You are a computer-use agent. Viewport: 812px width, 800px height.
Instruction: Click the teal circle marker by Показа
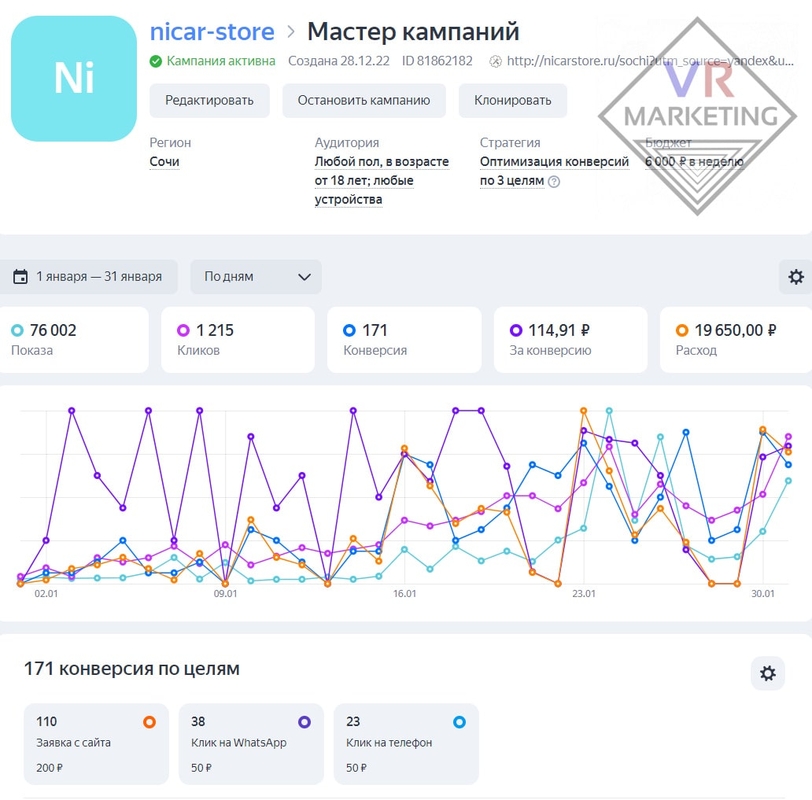[x=17, y=330]
